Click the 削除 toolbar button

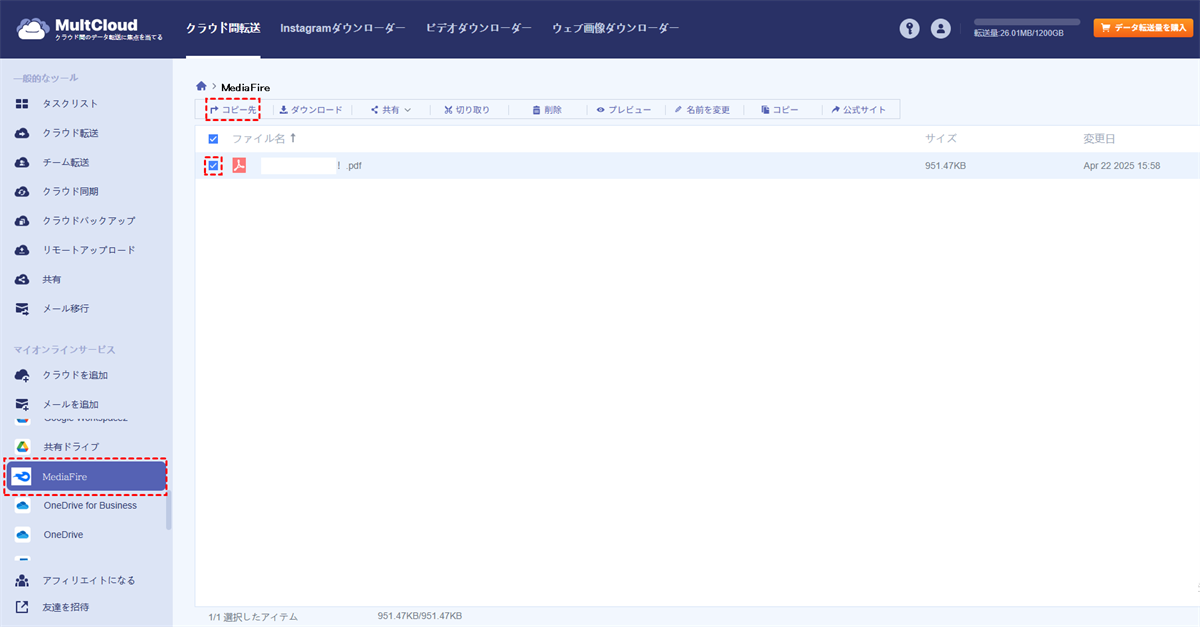point(547,110)
